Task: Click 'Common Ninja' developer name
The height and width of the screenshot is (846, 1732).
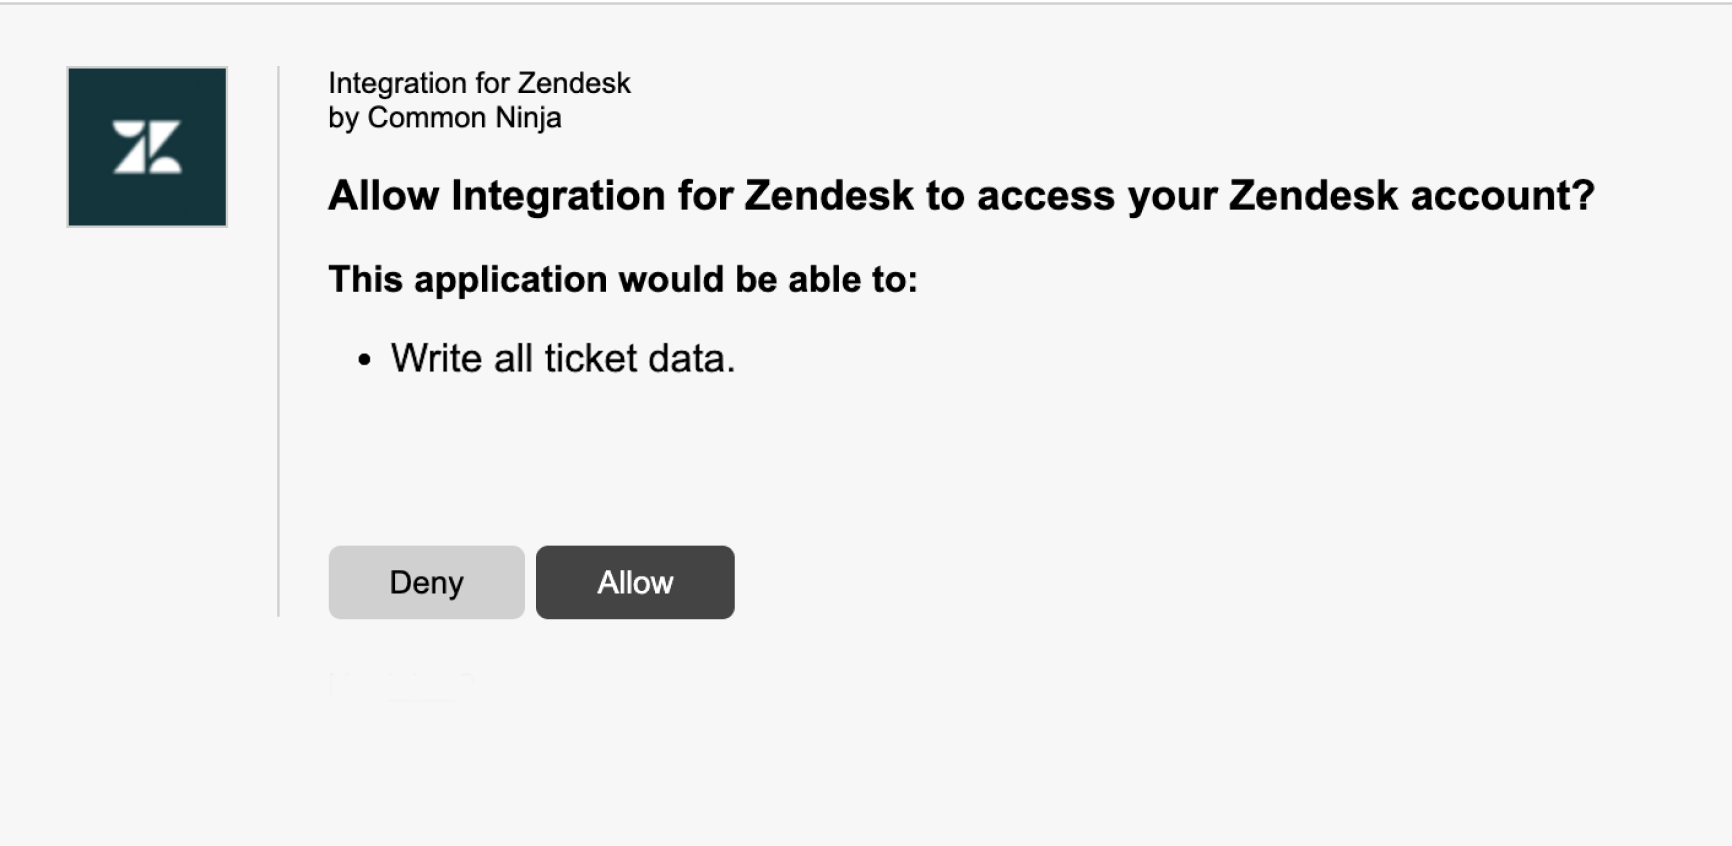Action: (x=464, y=118)
